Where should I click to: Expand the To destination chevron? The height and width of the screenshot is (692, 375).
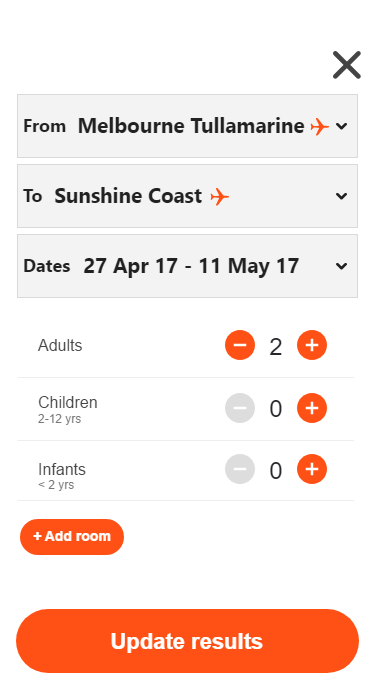[341, 196]
